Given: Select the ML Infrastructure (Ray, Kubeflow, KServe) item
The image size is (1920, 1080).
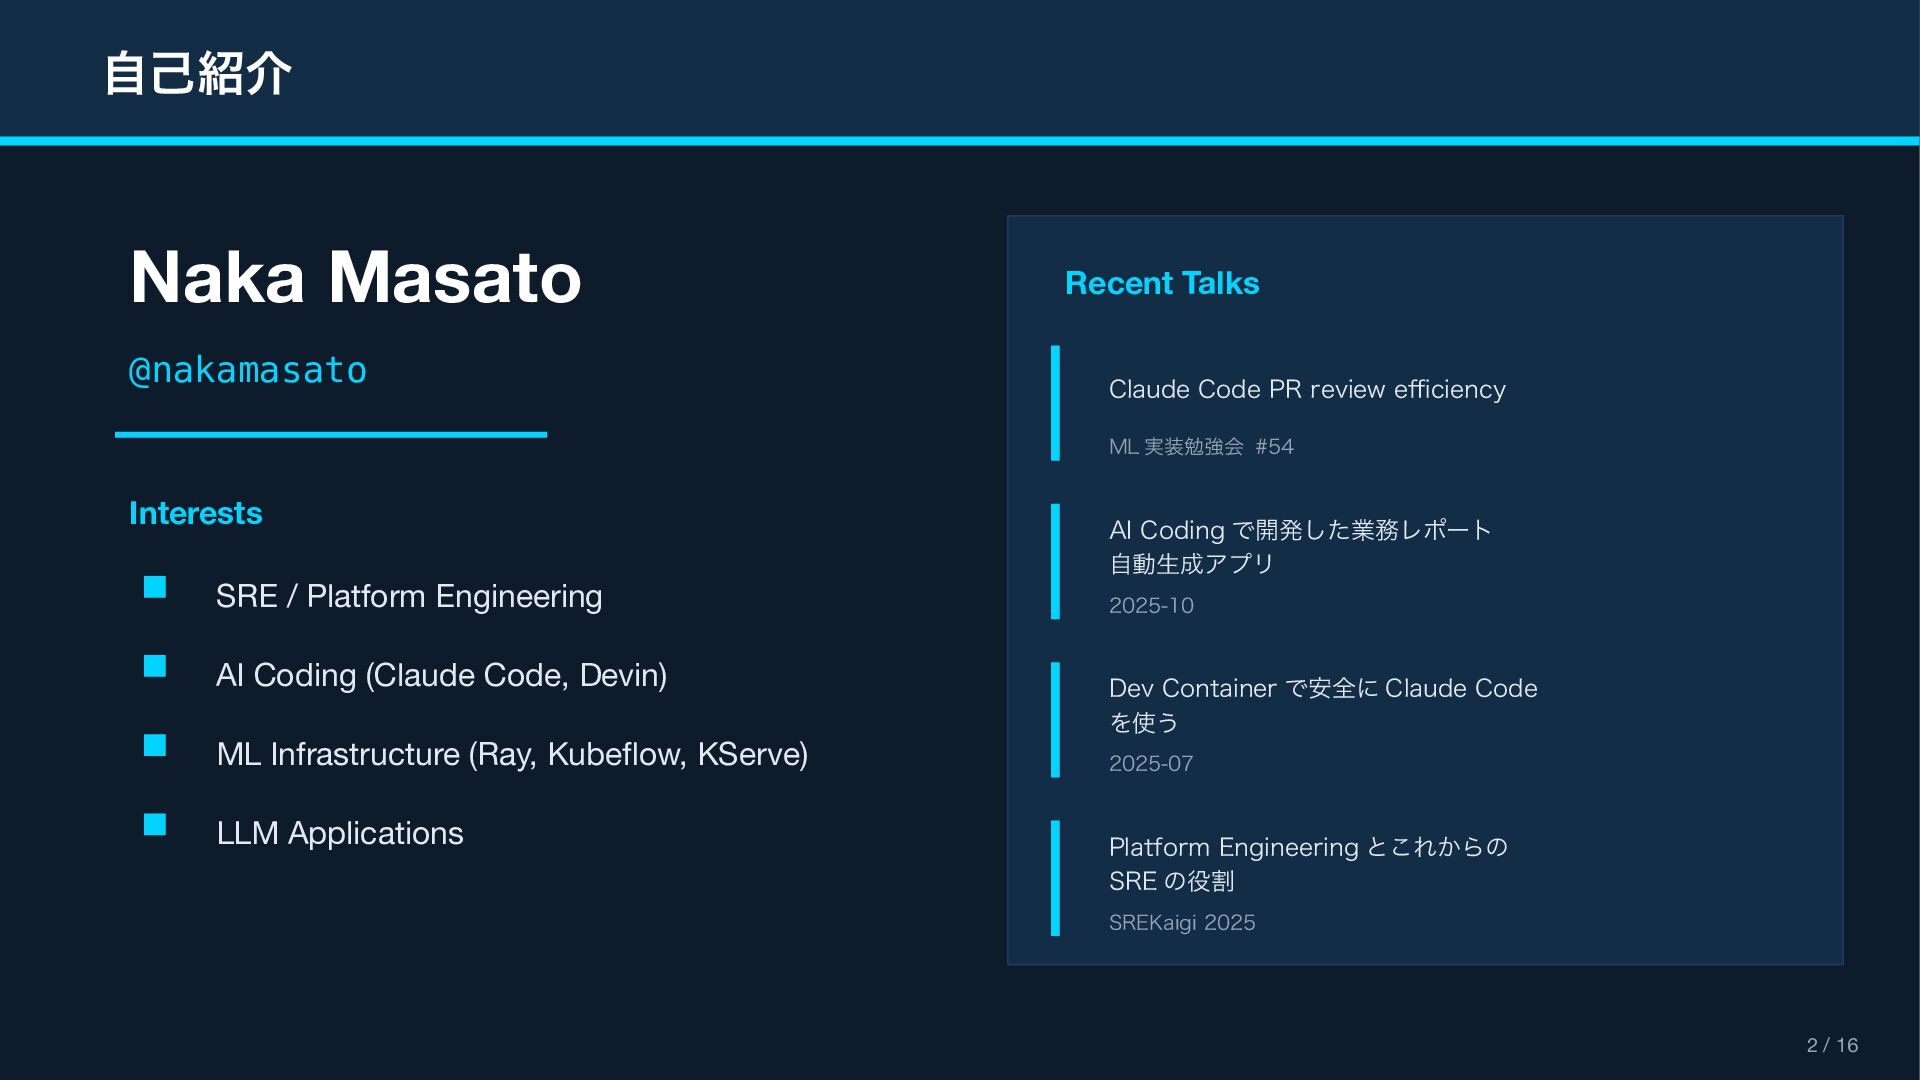Looking at the screenshot, I should click(x=512, y=754).
